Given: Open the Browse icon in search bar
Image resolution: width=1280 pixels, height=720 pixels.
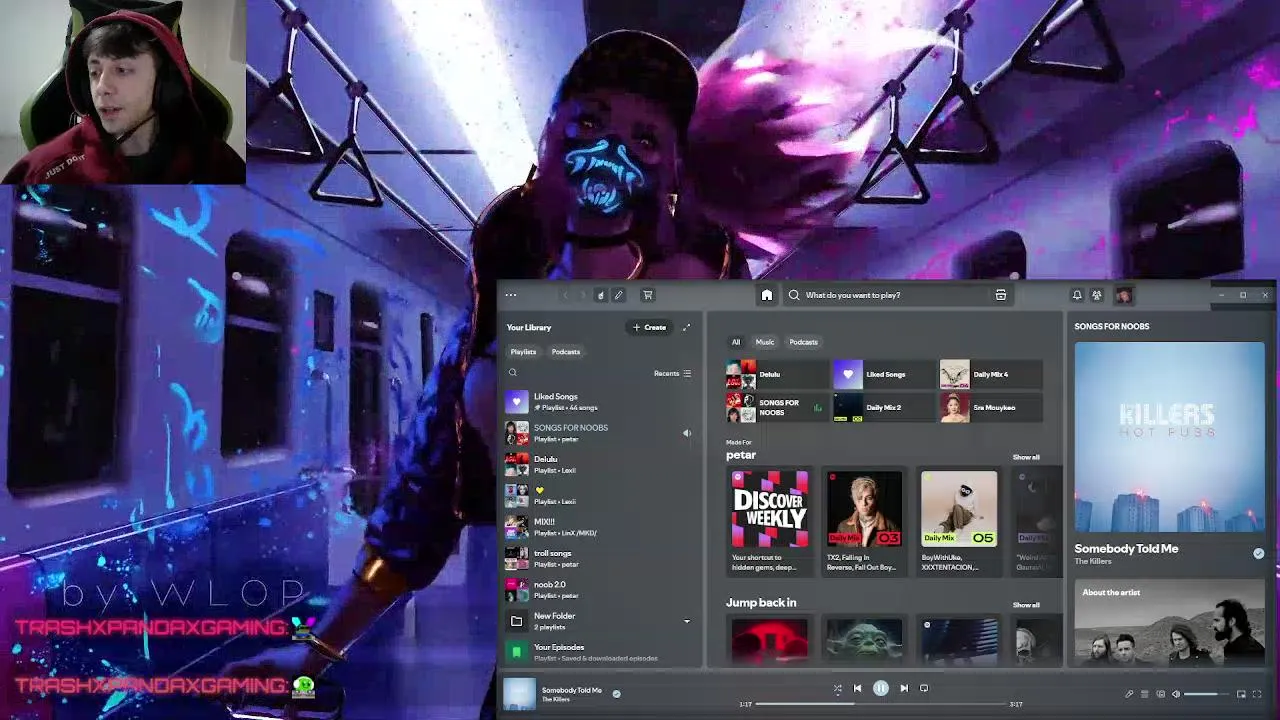Looking at the screenshot, I should point(1001,295).
